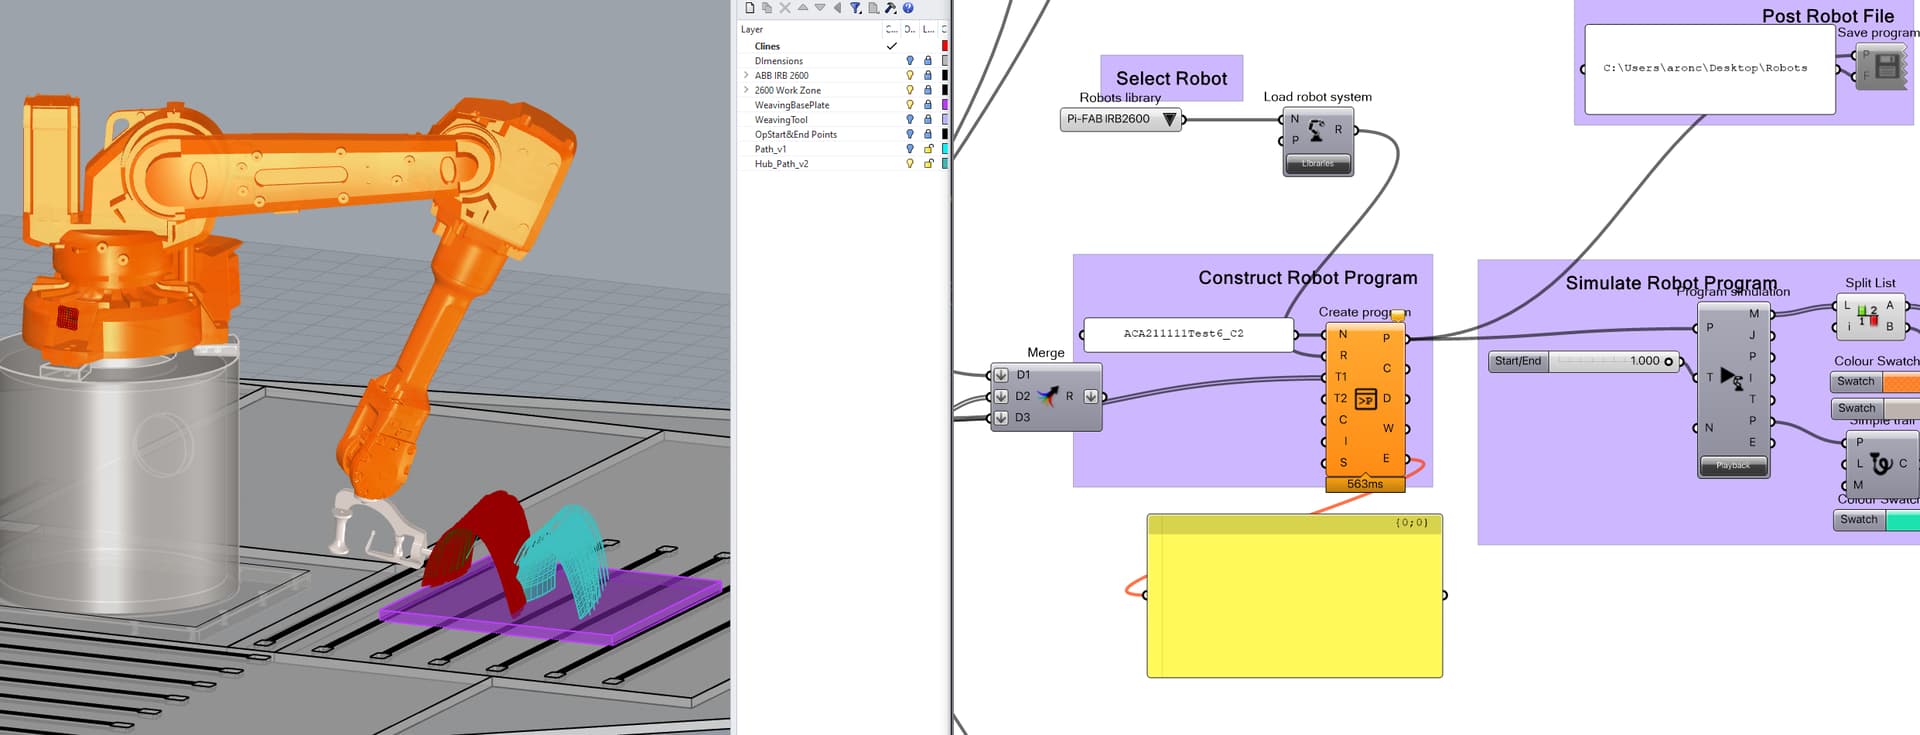Toggle visibility bulb for ABB IRB 2600 layer
Image resolution: width=1920 pixels, height=735 pixels.
pos(910,75)
